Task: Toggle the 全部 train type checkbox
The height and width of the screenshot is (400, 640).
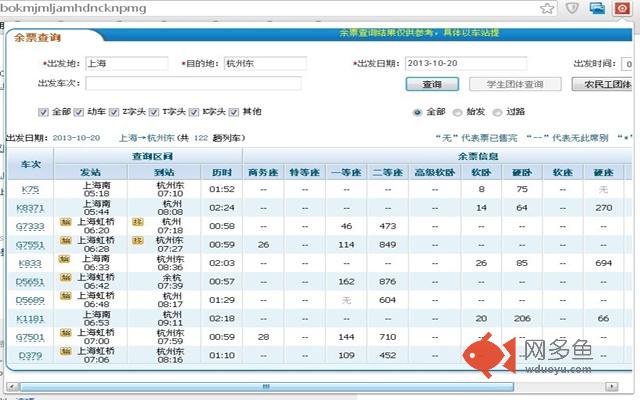Action: click(43, 112)
